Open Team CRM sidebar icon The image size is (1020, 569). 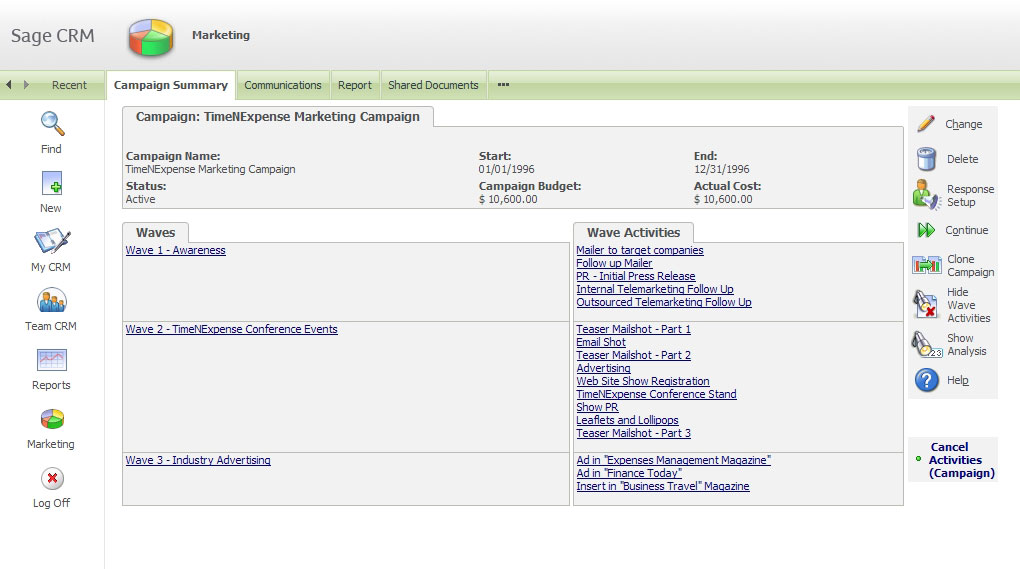[x=52, y=301]
